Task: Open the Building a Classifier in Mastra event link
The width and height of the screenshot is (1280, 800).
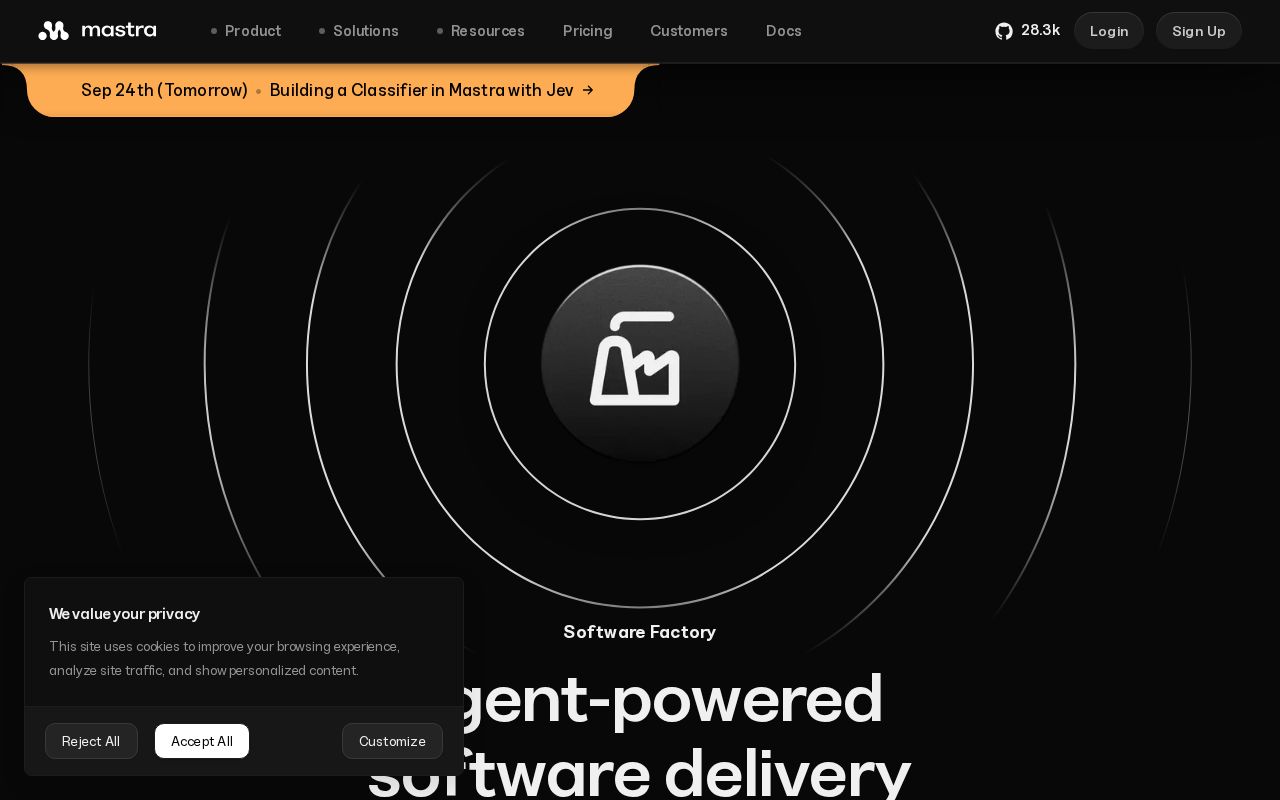Action: click(x=421, y=90)
